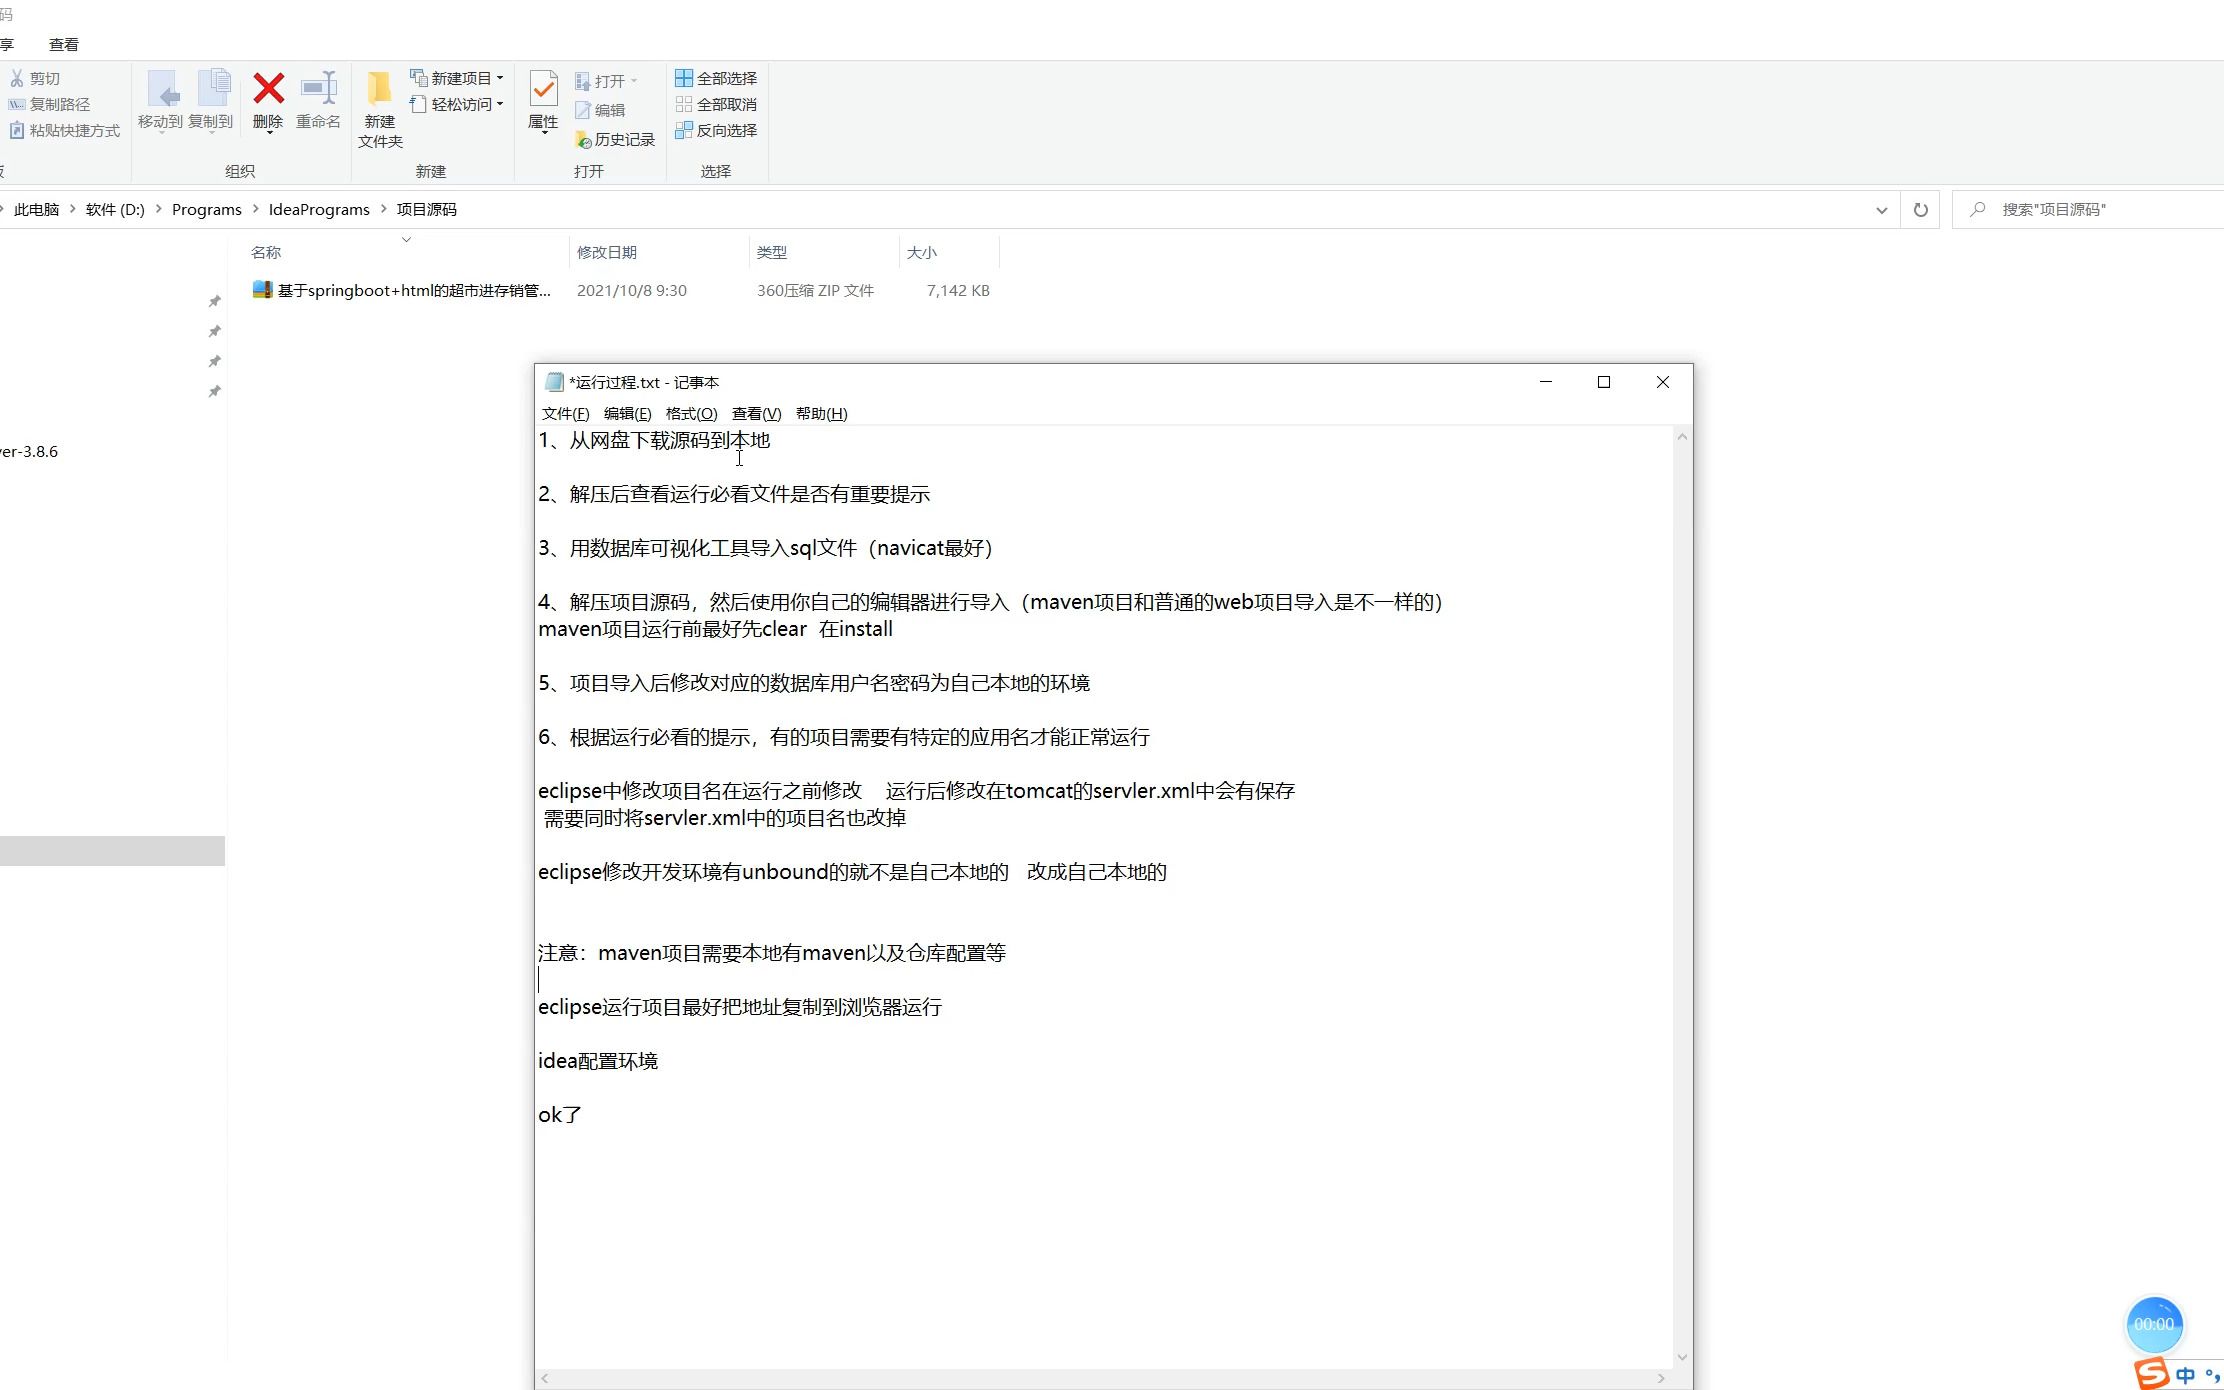Click Notepad vertical scrollbar down arrow
Viewport: 2224px width, 1390px height.
tap(1682, 1357)
